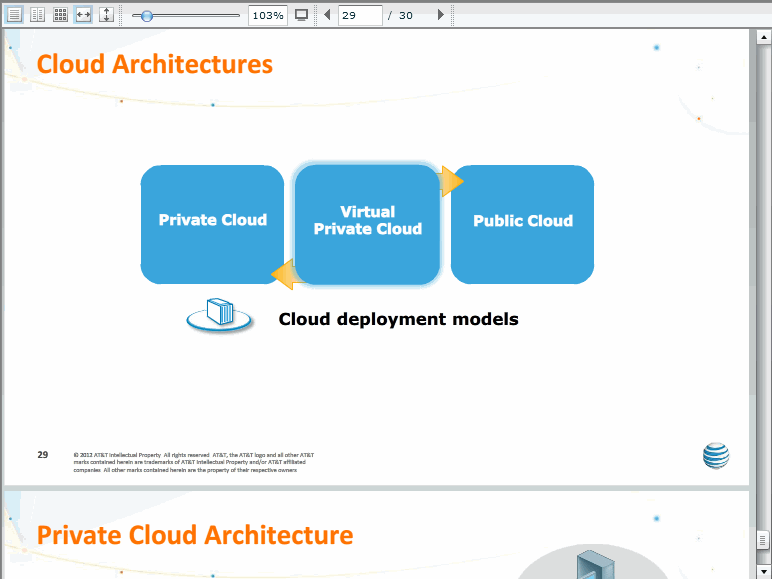Open thumbnail grid view

(x=61, y=15)
